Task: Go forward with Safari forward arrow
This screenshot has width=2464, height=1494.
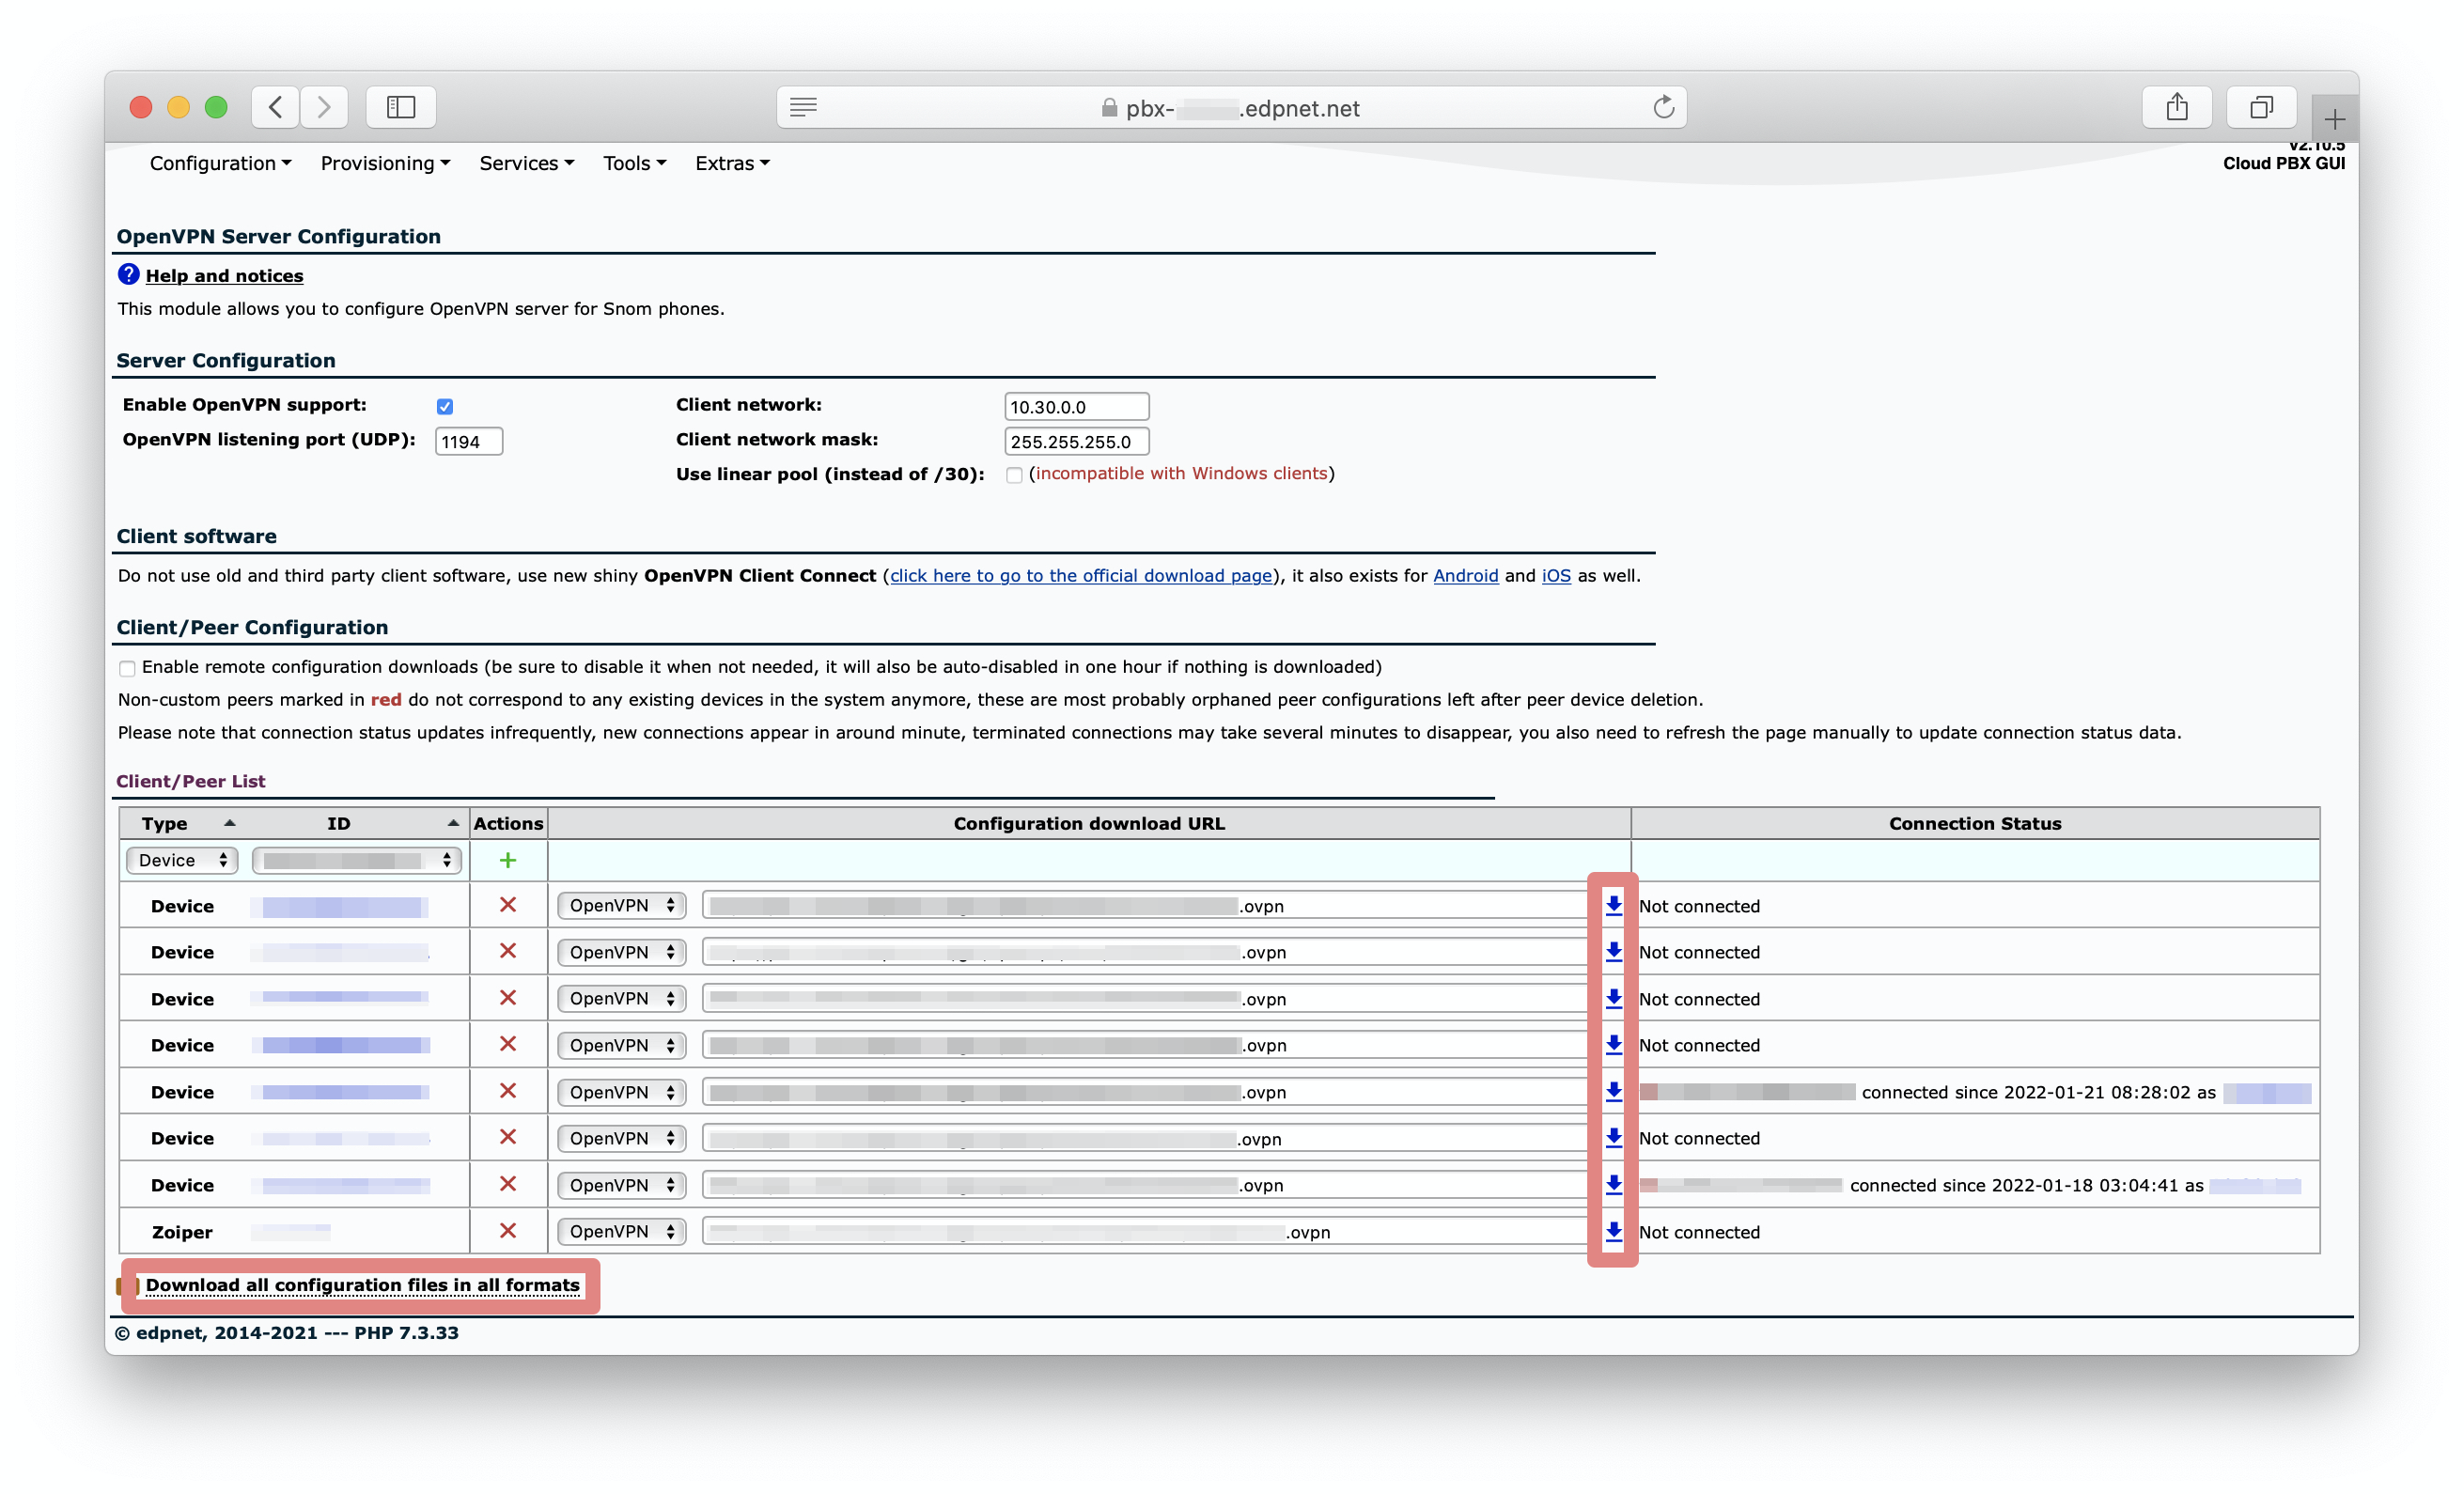Action: 324,107
